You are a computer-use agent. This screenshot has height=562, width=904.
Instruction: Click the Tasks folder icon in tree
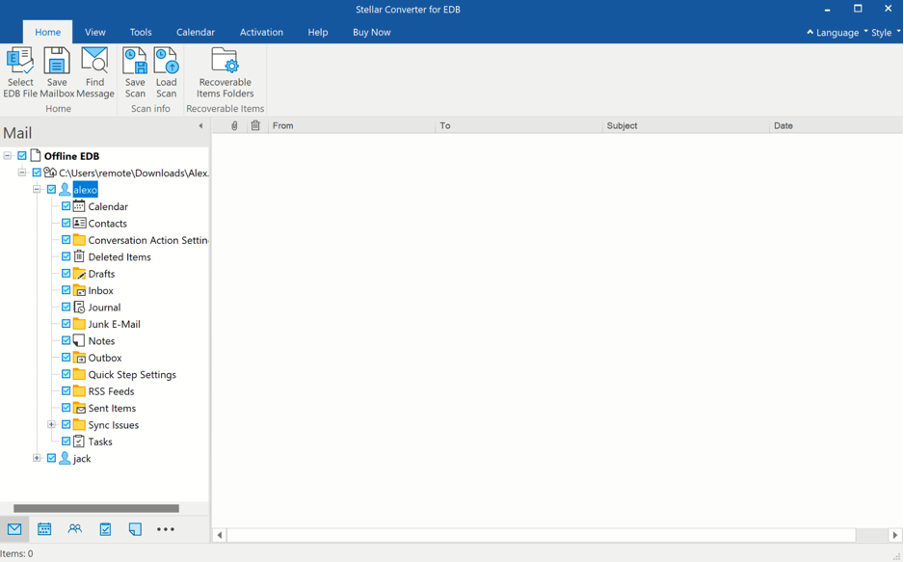pos(79,442)
